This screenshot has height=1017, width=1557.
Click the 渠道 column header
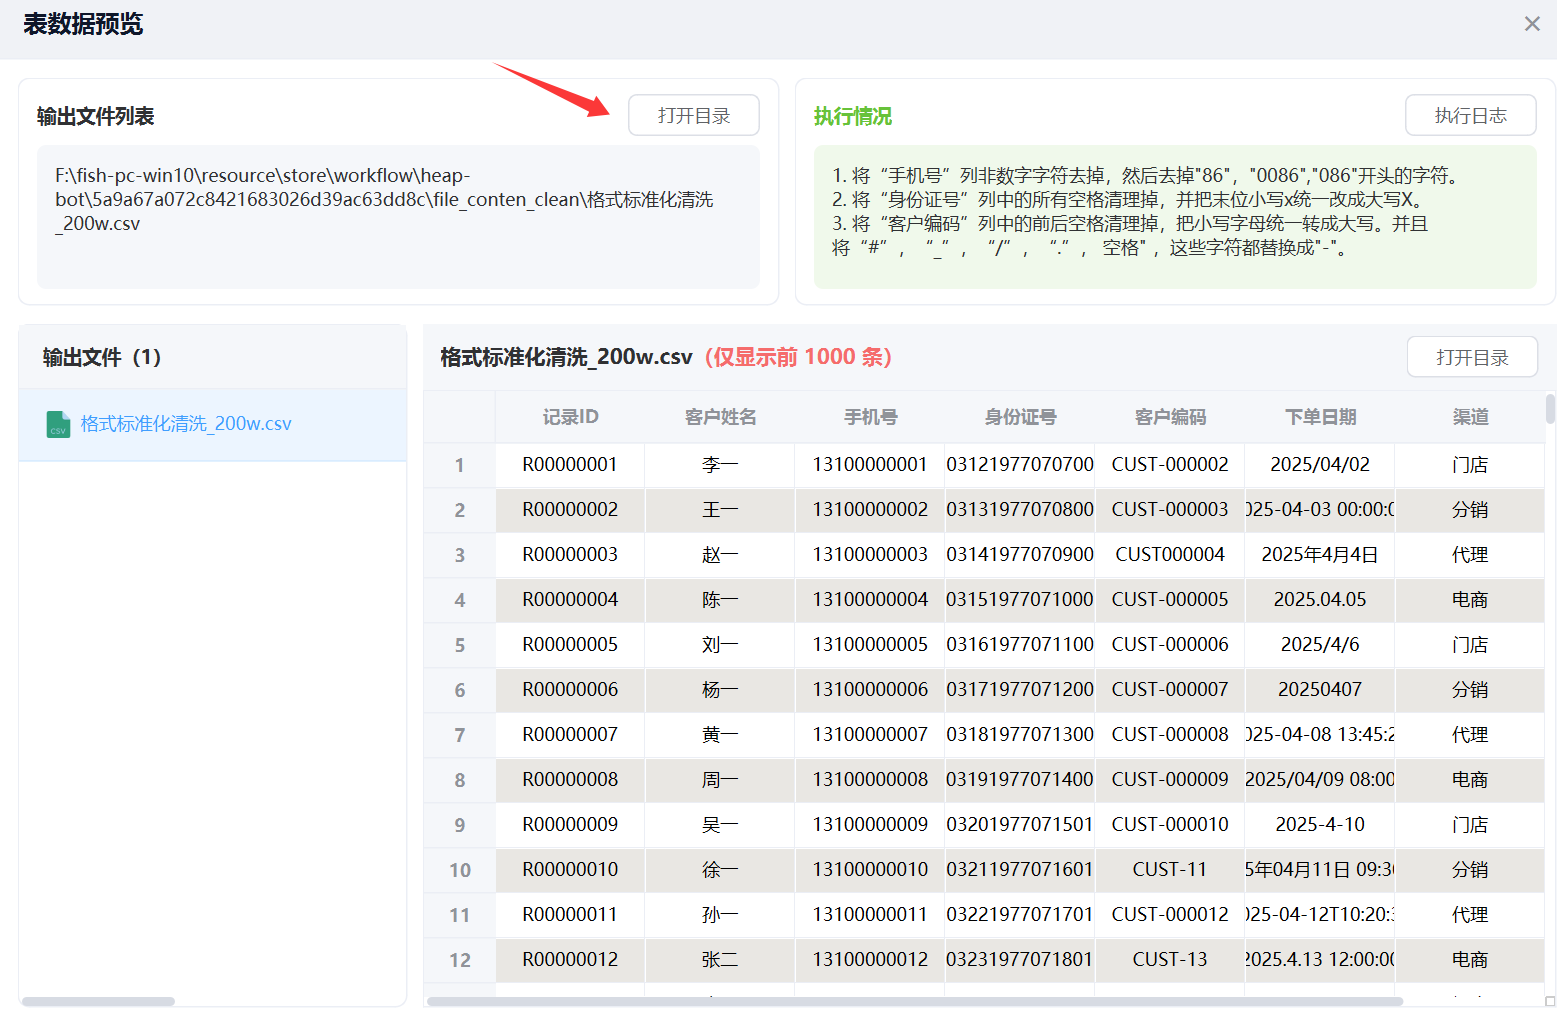click(x=1470, y=417)
